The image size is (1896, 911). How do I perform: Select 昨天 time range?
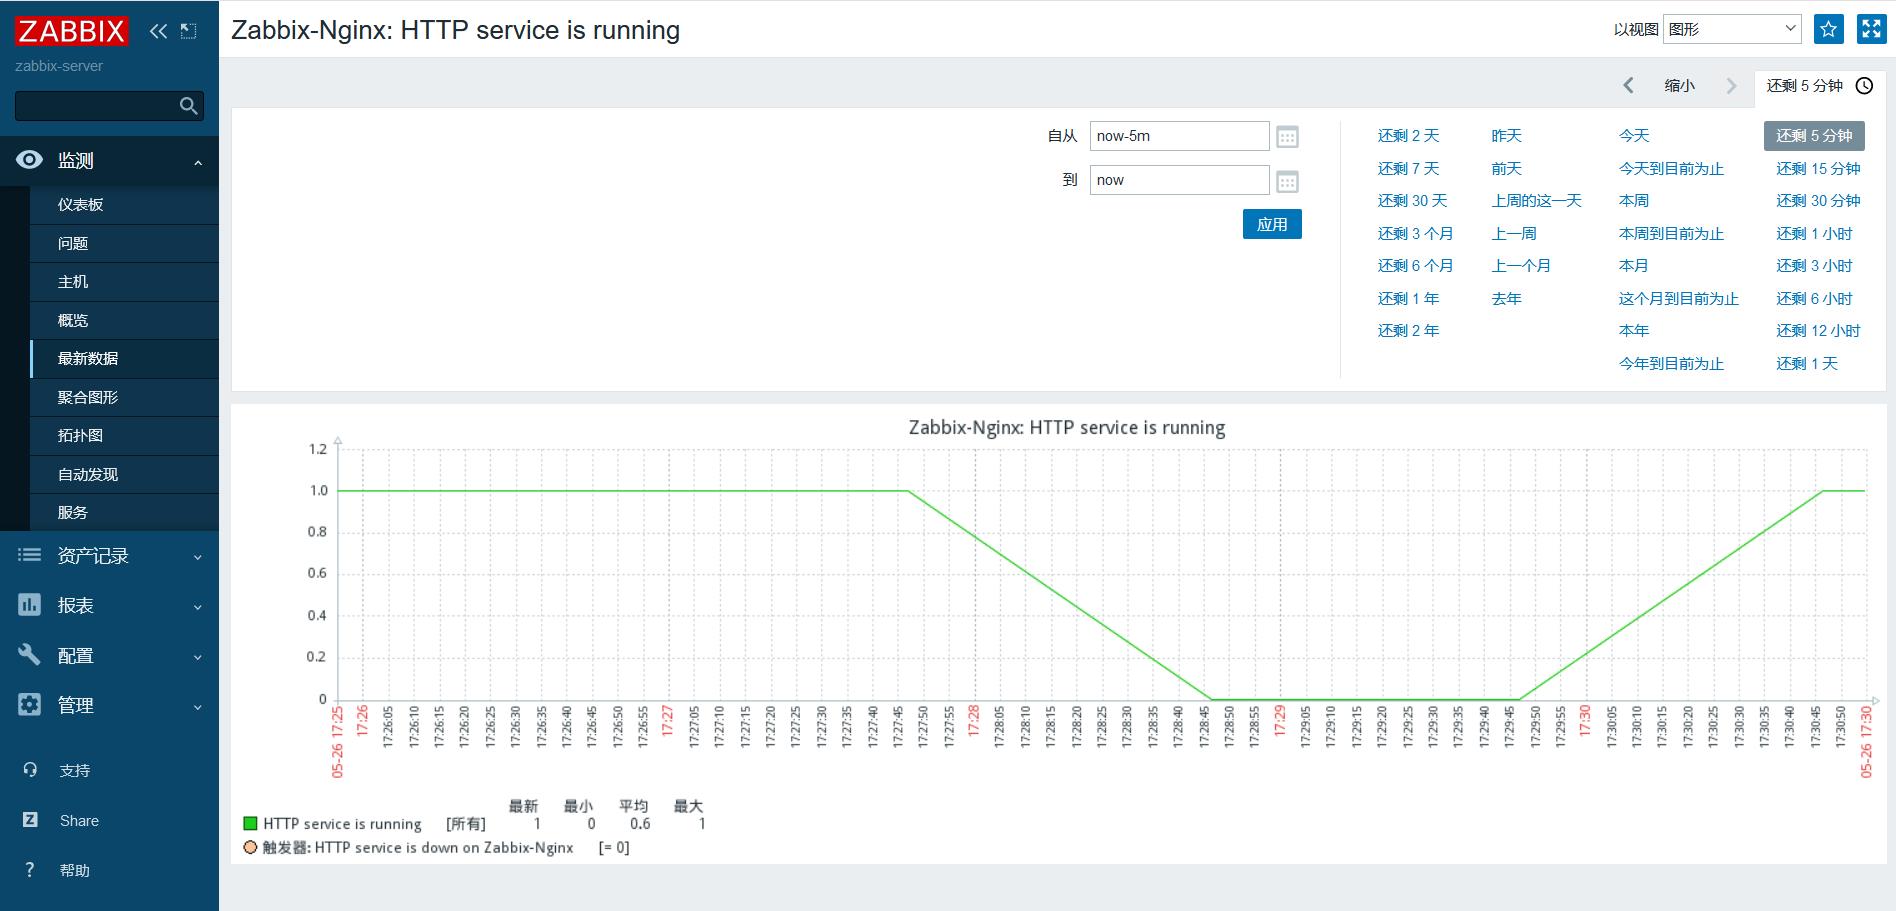pos(1506,136)
